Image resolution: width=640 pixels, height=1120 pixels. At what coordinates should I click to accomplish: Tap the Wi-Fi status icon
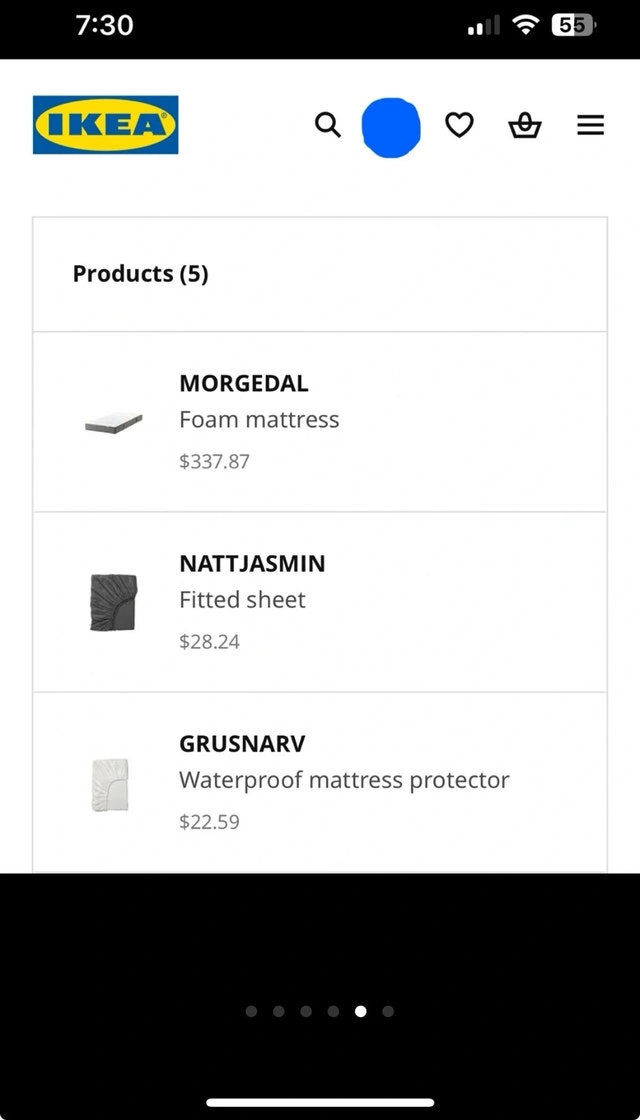click(526, 26)
